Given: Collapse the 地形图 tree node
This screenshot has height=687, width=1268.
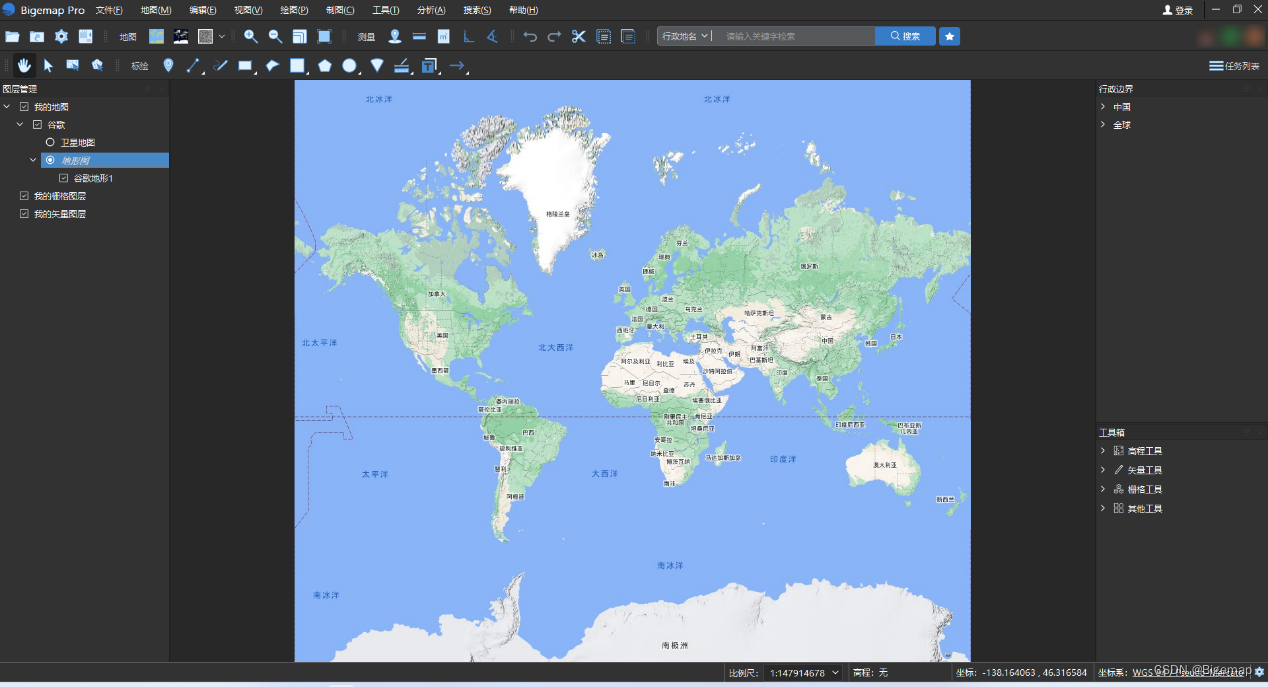Looking at the screenshot, I should [x=33, y=160].
